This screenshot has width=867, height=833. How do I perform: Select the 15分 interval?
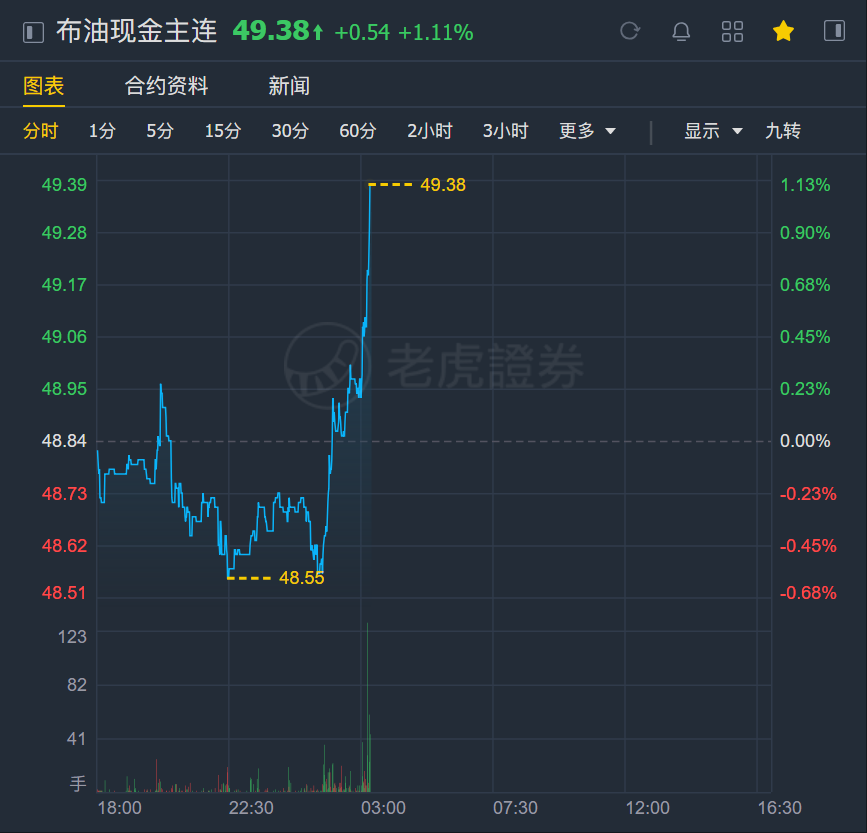[222, 131]
